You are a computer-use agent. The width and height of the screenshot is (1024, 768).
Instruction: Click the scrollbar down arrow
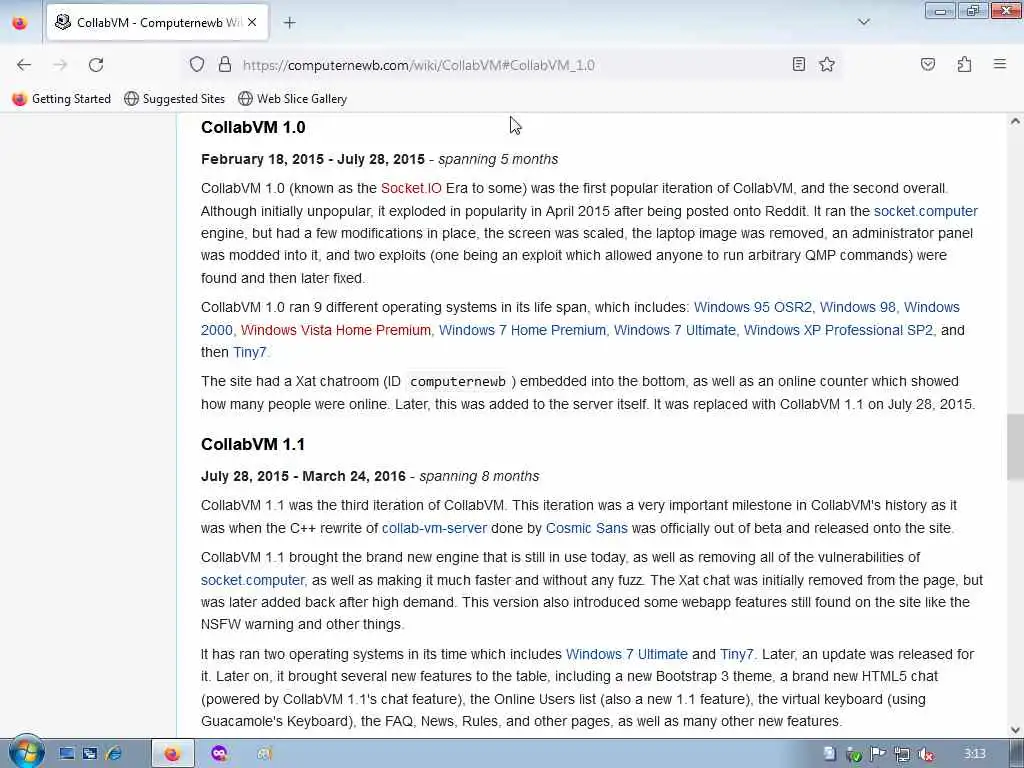1015,730
